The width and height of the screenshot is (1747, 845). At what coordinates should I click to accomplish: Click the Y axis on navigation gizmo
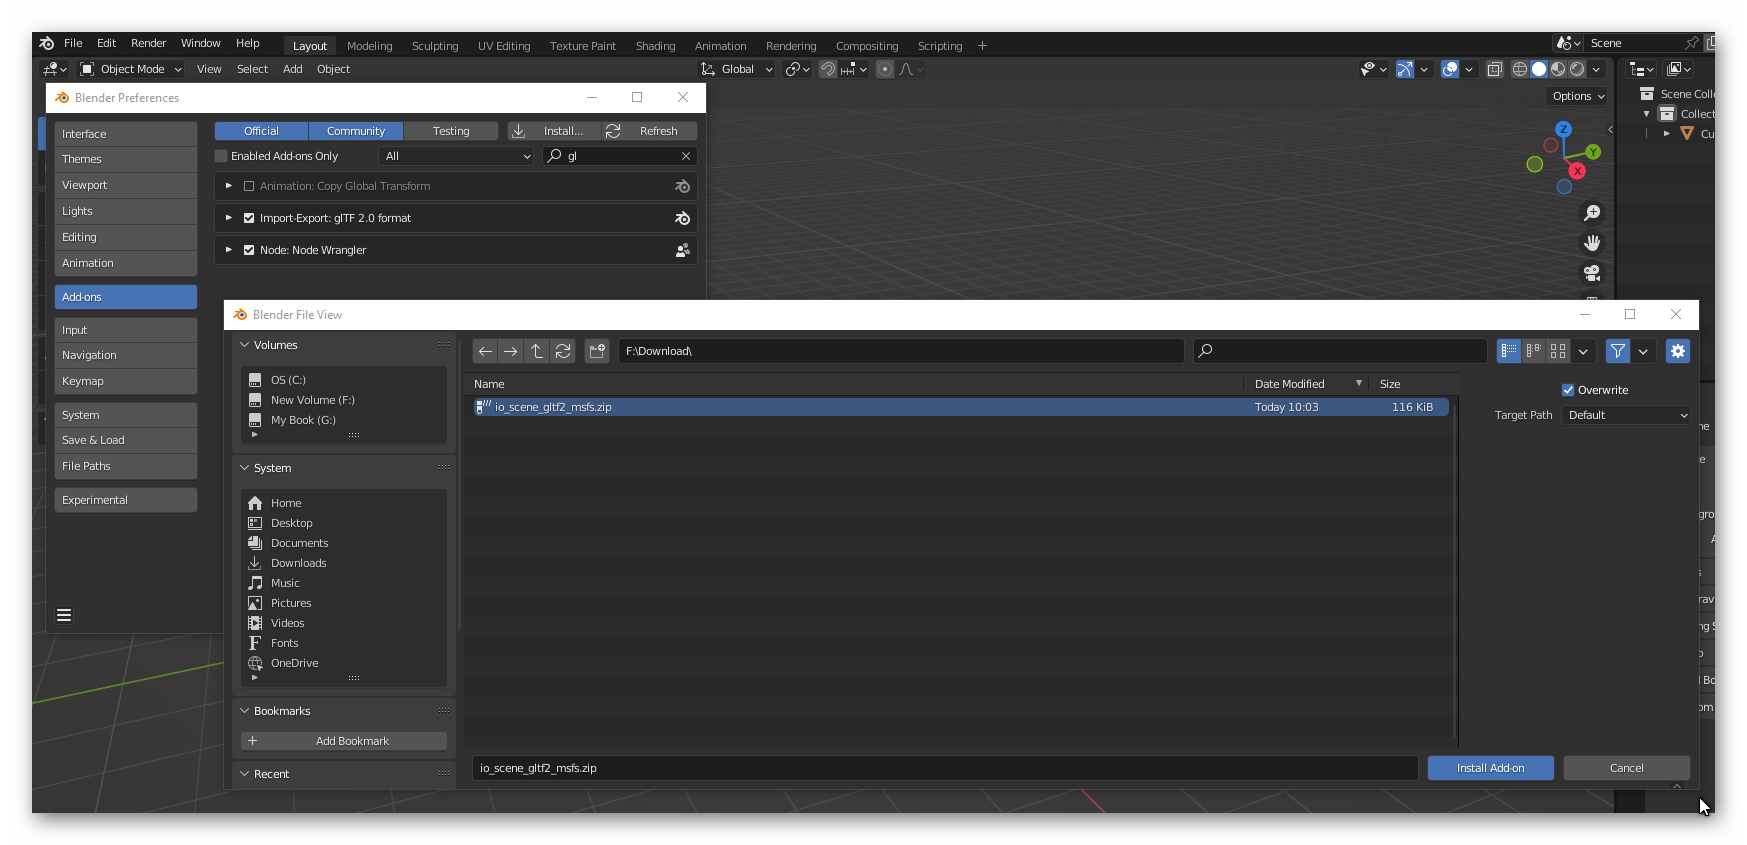[1593, 152]
